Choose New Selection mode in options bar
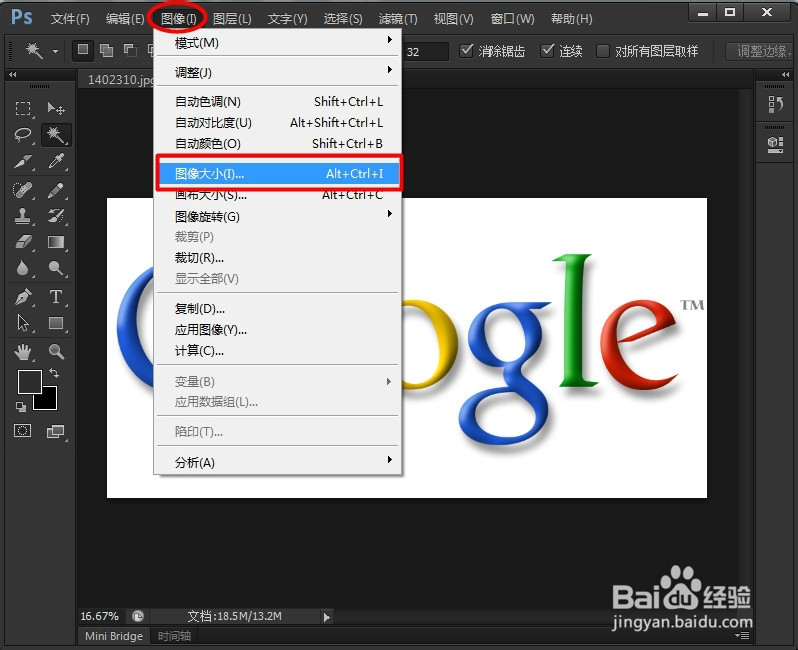The height and width of the screenshot is (650, 798). click(x=82, y=50)
